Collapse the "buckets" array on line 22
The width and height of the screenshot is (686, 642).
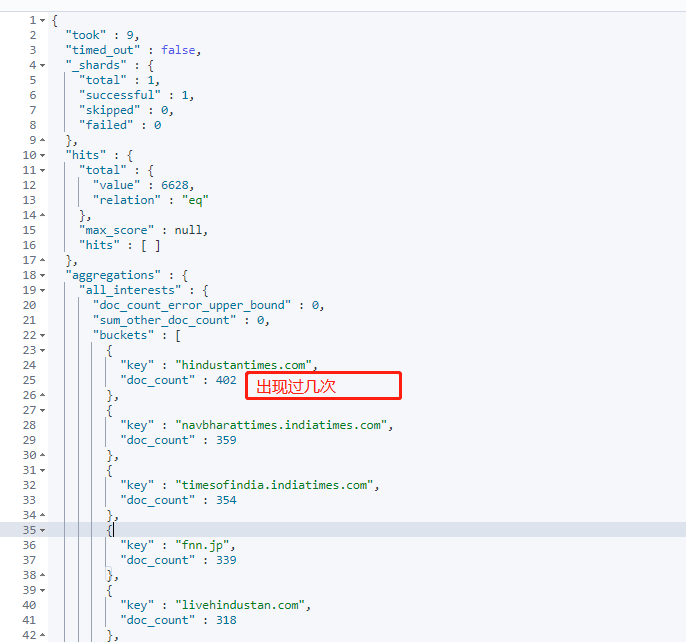coord(42,335)
